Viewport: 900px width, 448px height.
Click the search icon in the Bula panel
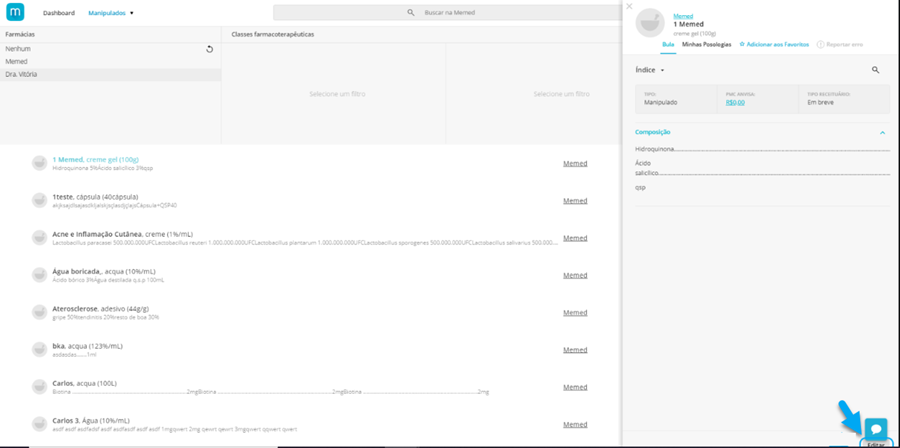point(875,69)
